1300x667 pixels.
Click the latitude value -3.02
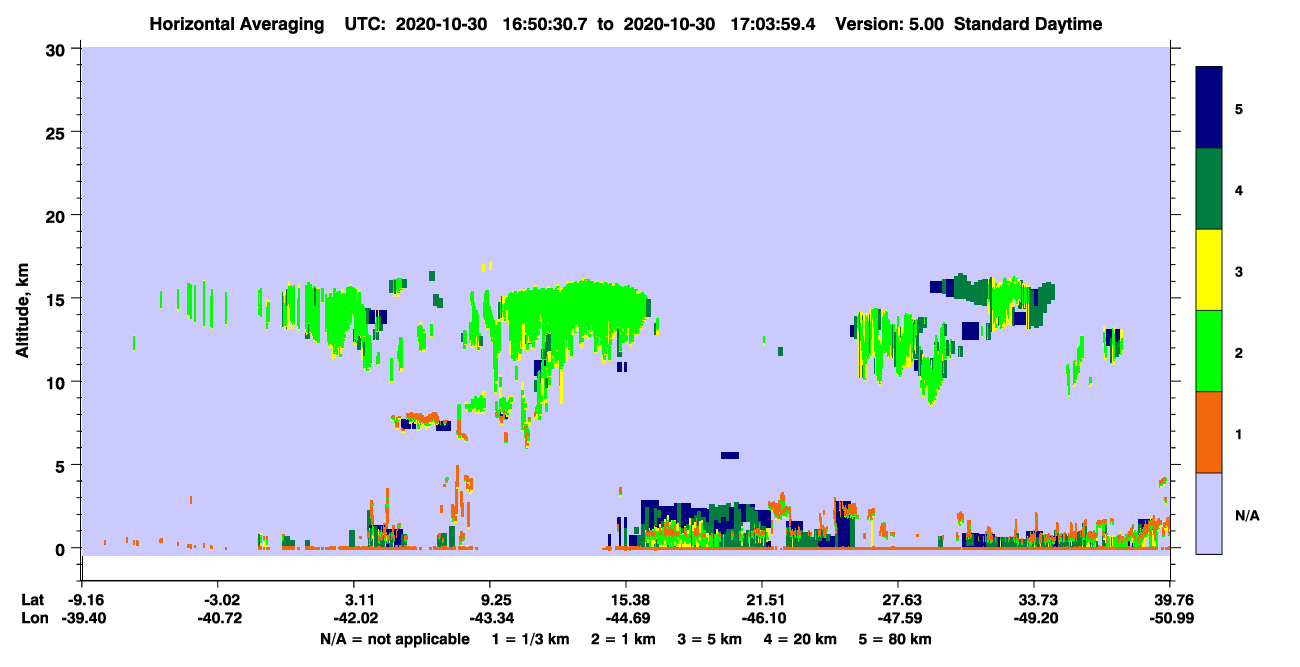tap(218, 600)
